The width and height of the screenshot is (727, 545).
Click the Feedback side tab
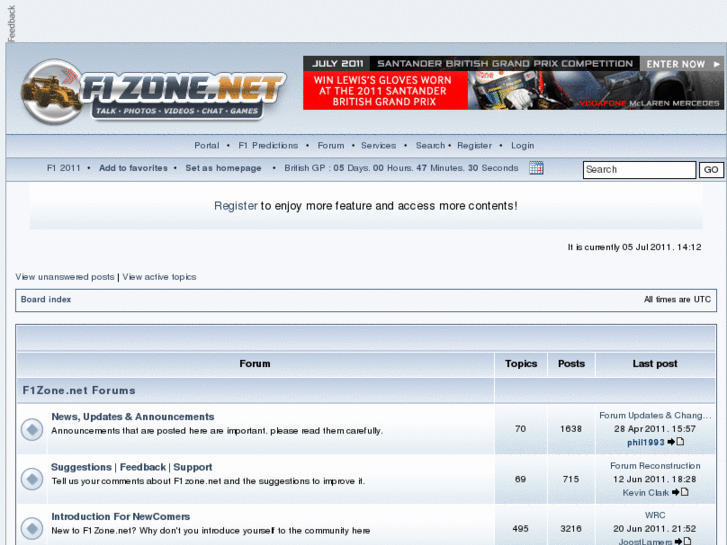click(12, 23)
